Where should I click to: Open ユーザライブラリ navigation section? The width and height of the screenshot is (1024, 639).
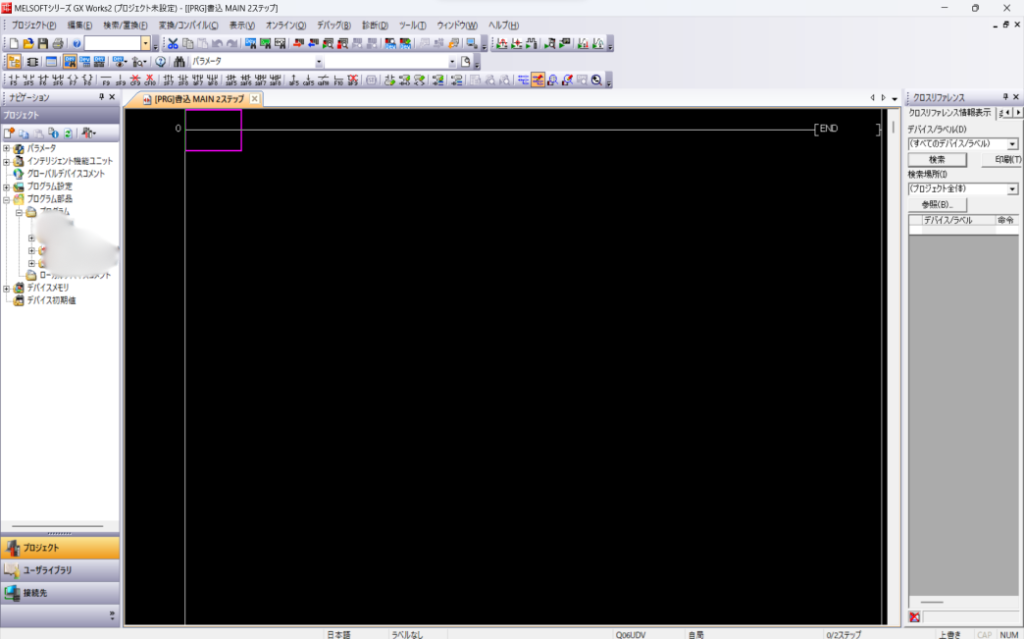point(60,570)
